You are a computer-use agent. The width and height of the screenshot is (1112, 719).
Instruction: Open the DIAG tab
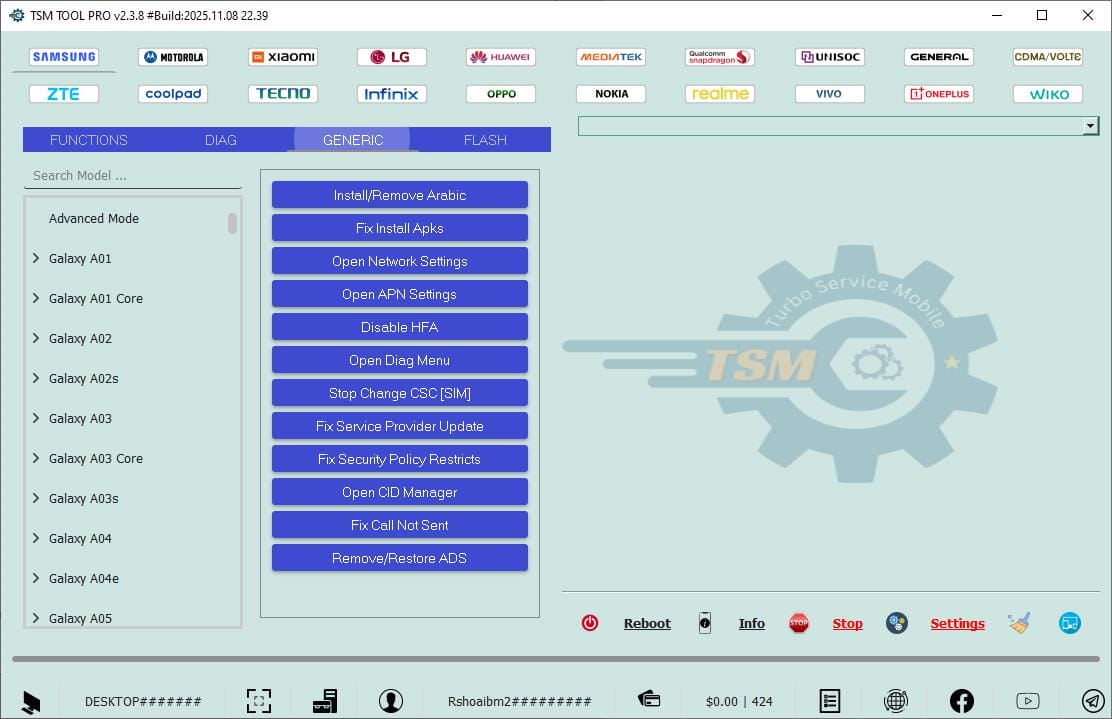[220, 139]
